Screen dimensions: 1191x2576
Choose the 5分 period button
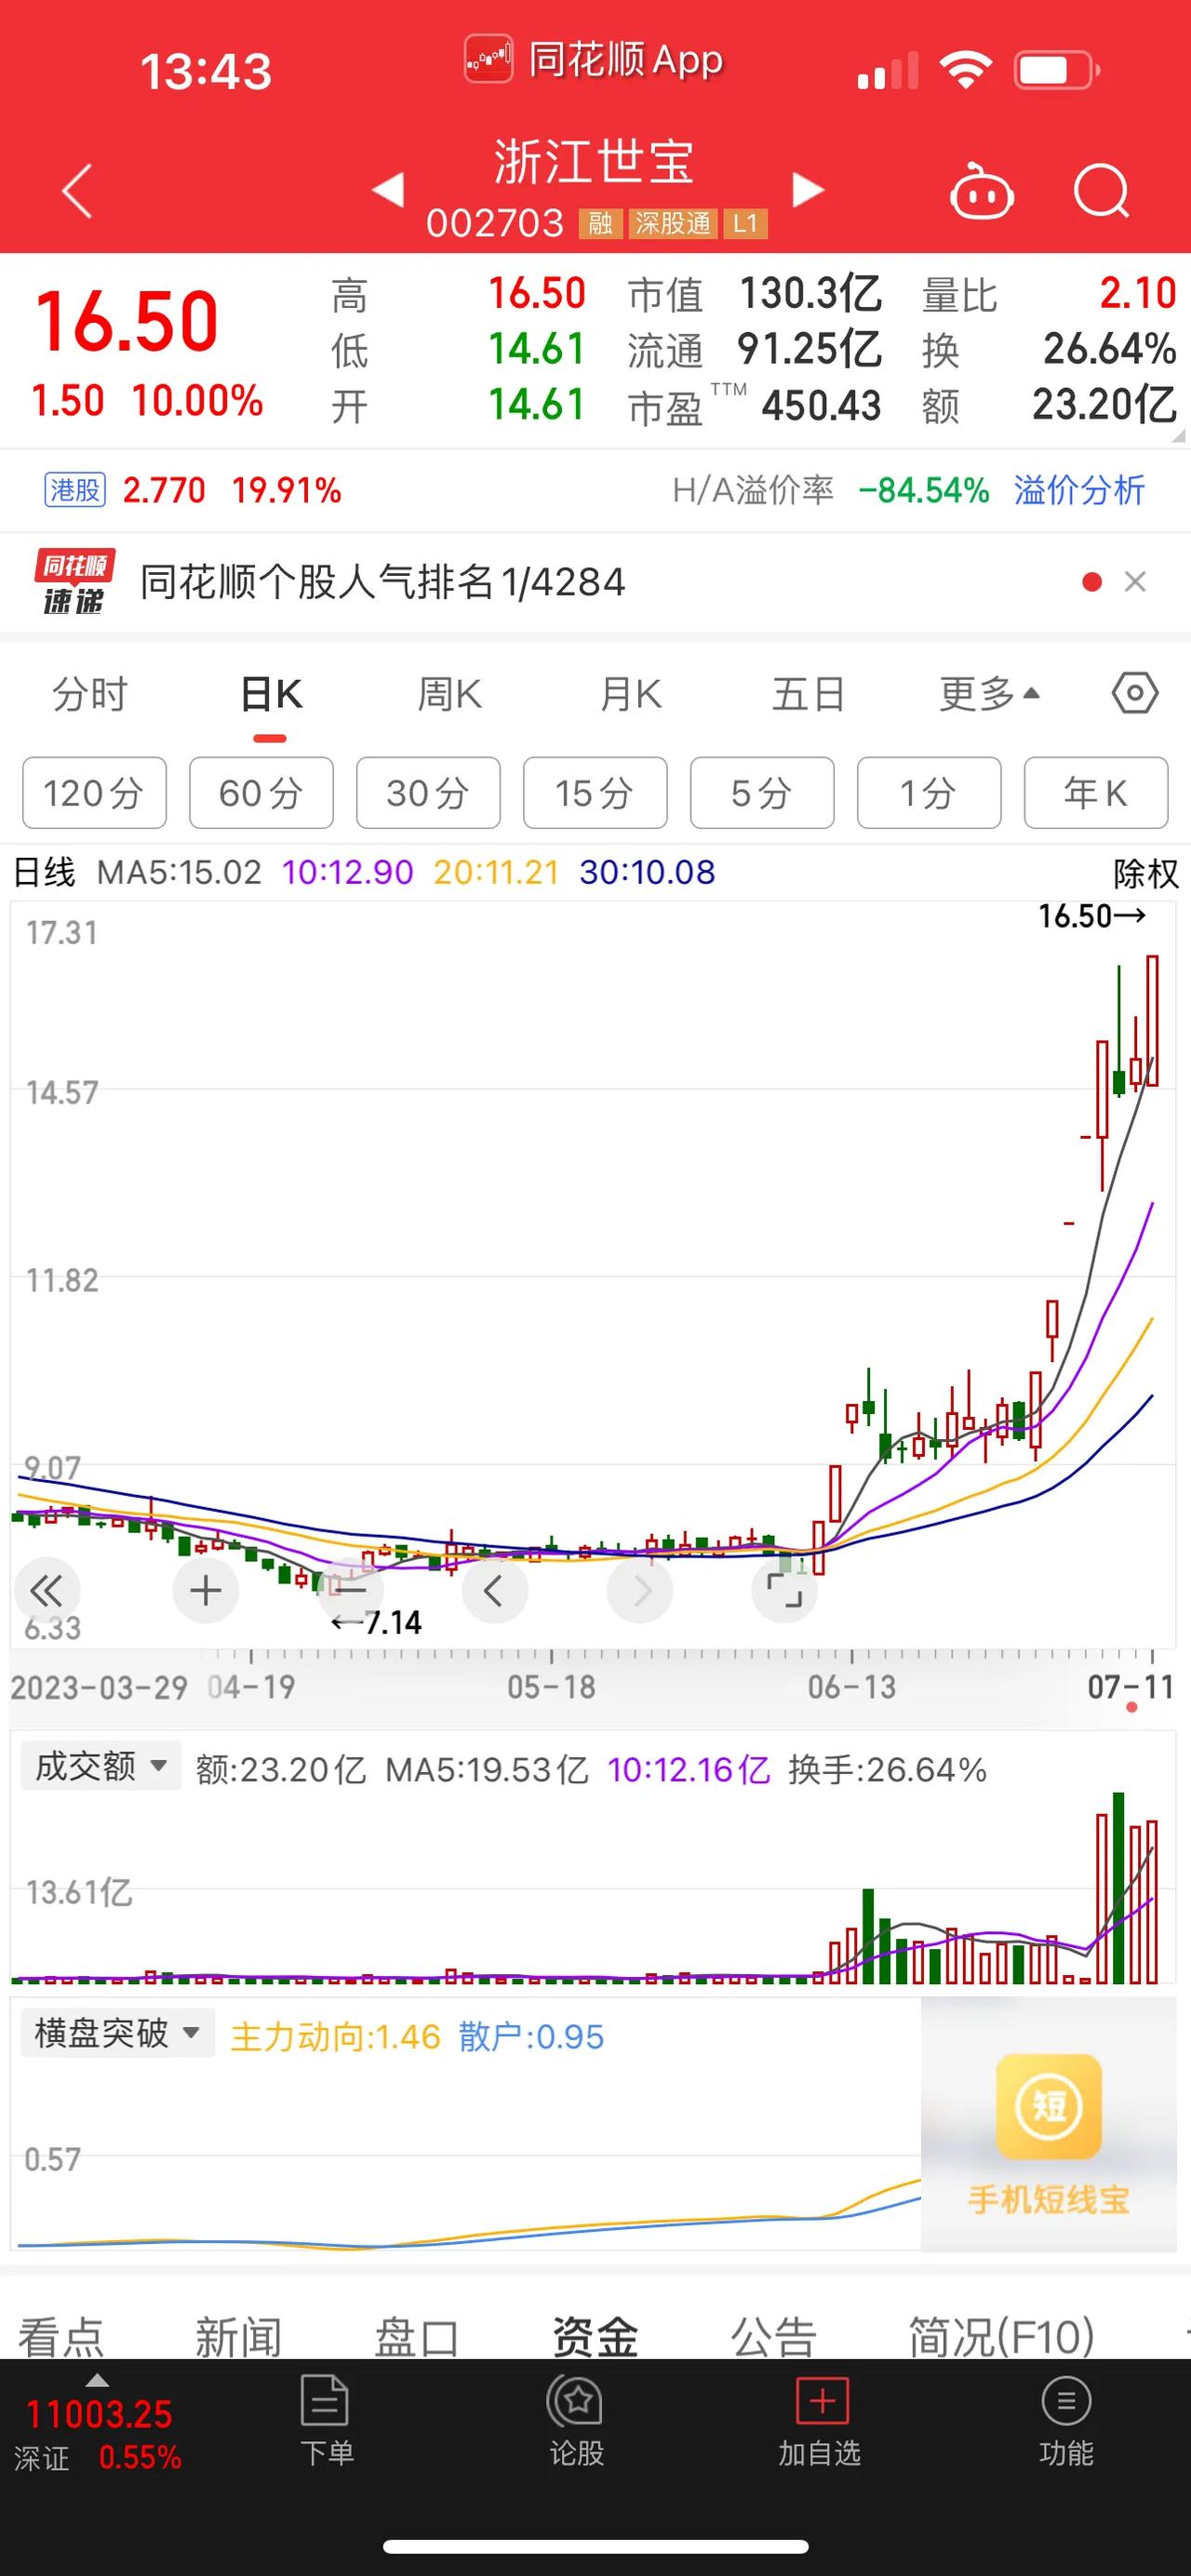coord(762,793)
